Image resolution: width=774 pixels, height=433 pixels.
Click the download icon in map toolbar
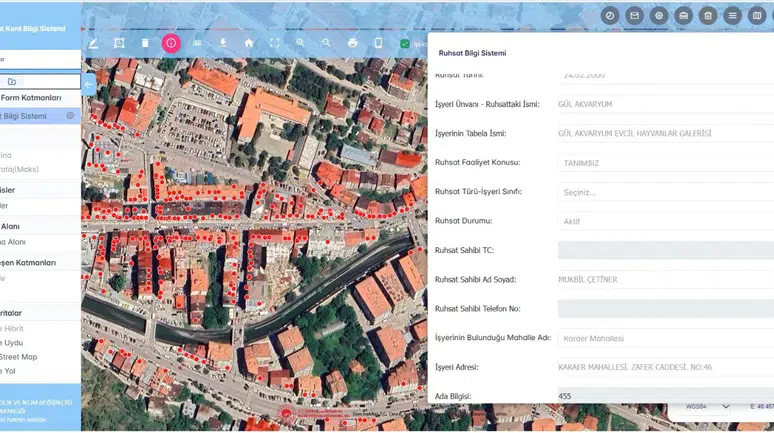tap(223, 43)
